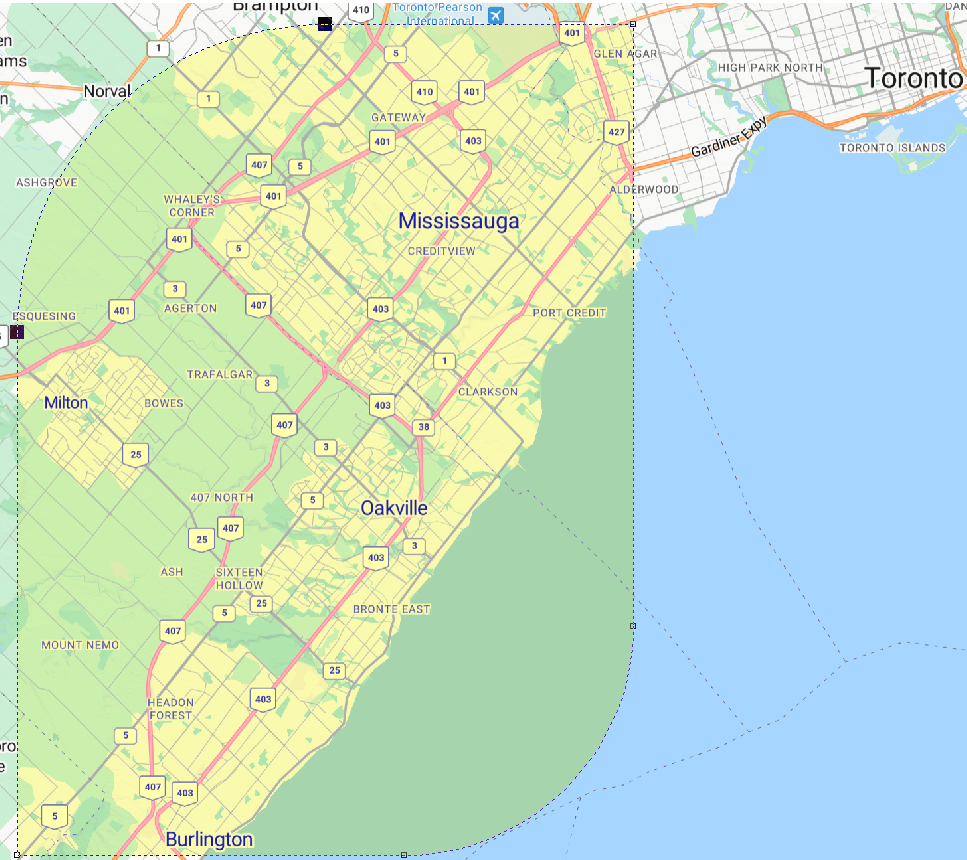Image resolution: width=967 pixels, height=860 pixels.
Task: Click the Toronto city label
Action: coord(913,78)
